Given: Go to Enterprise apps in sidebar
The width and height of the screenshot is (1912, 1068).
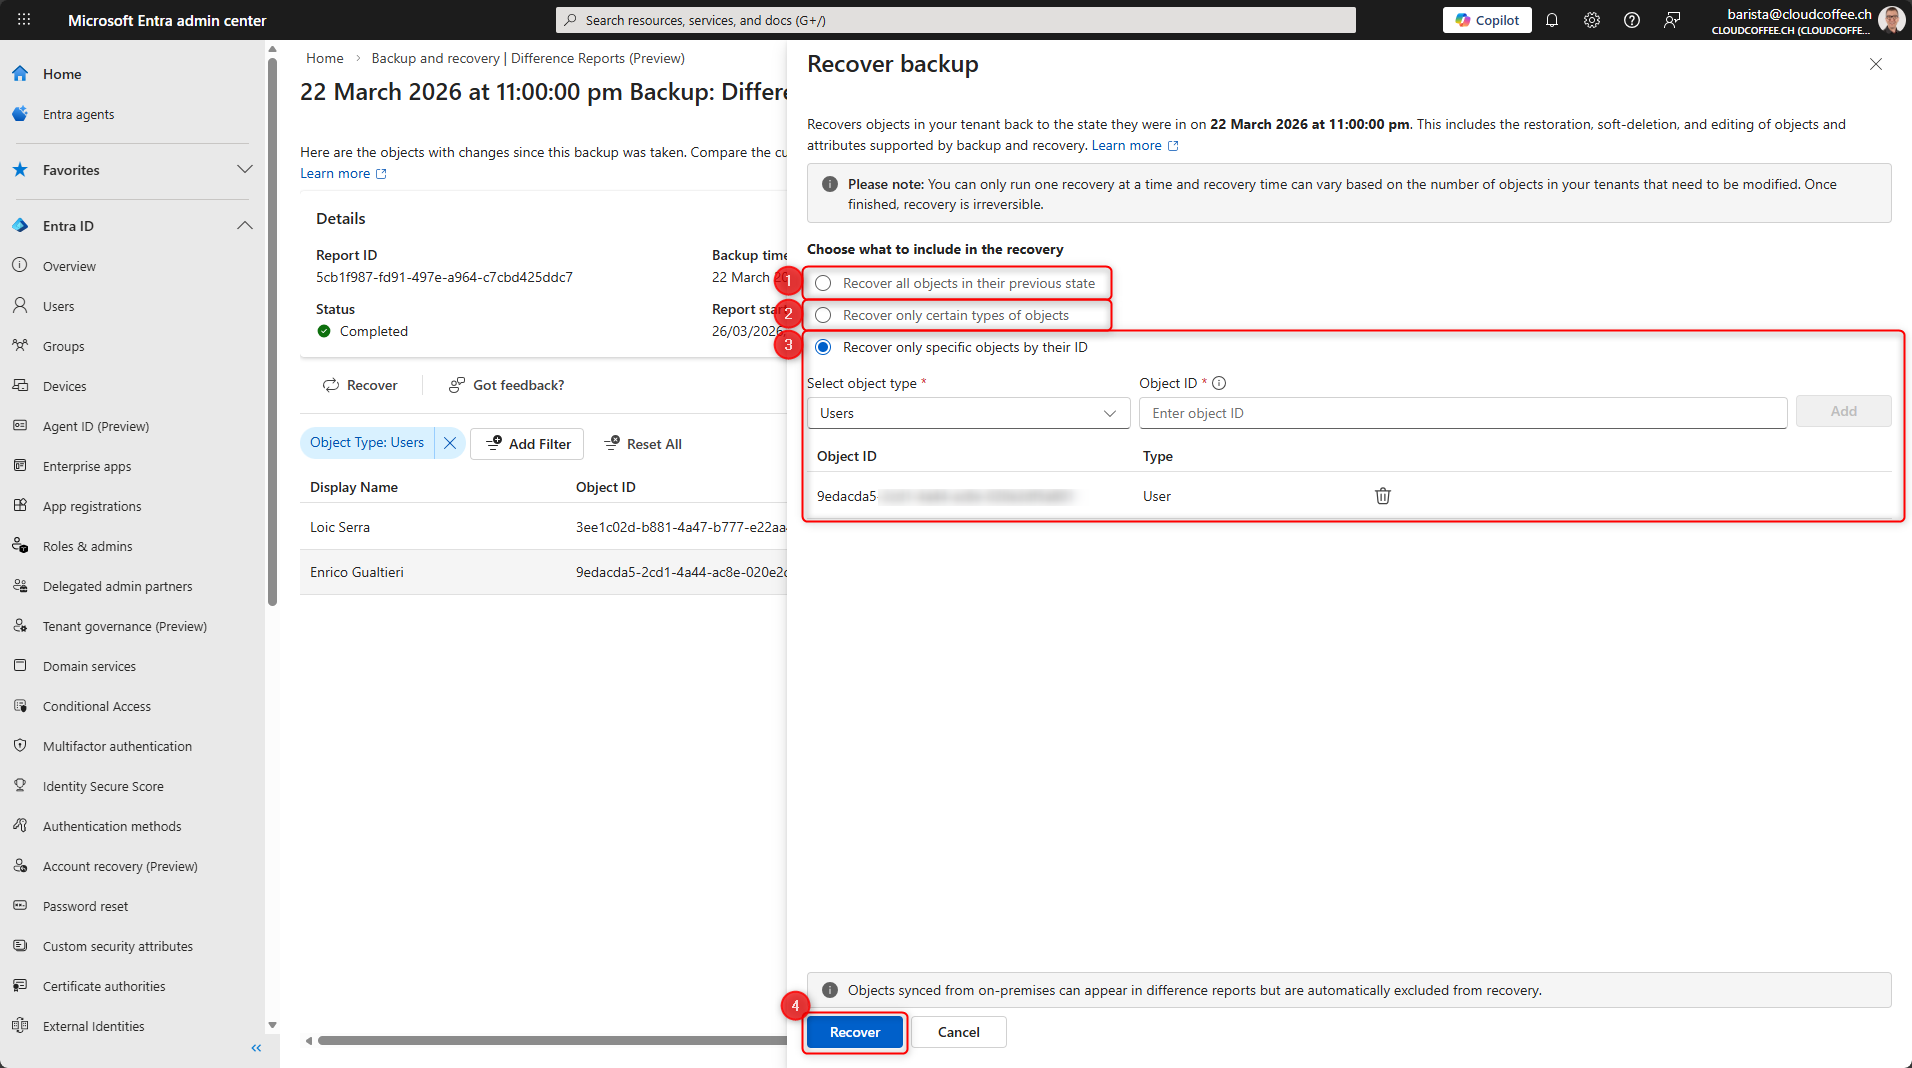Looking at the screenshot, I should [87, 467].
